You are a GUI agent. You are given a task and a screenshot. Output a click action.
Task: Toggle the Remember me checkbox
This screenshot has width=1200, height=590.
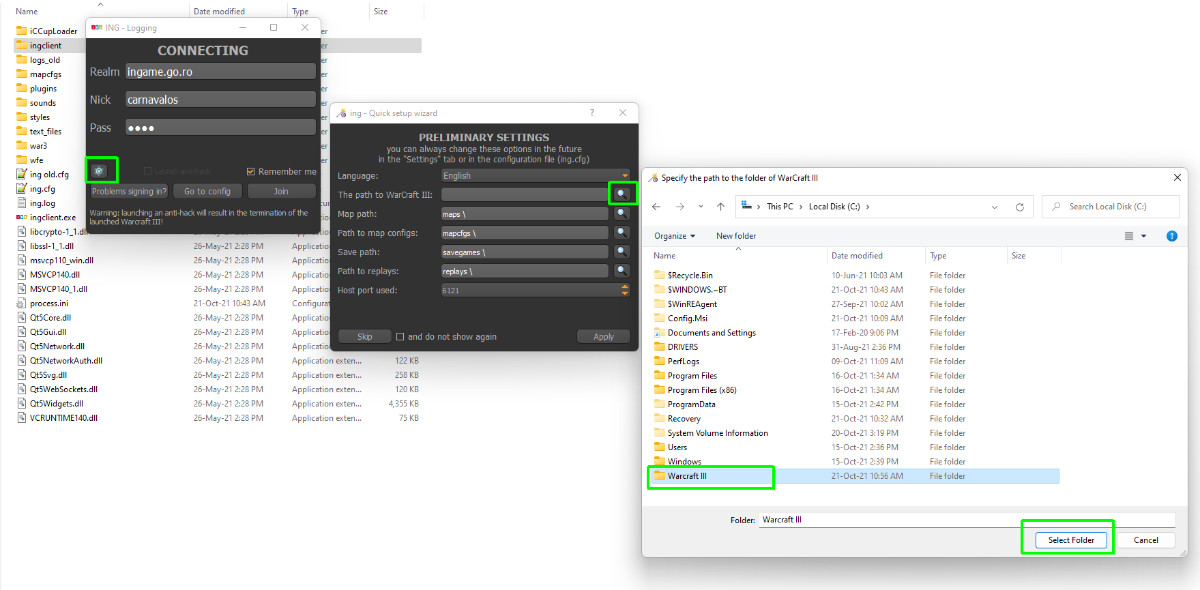(x=251, y=172)
